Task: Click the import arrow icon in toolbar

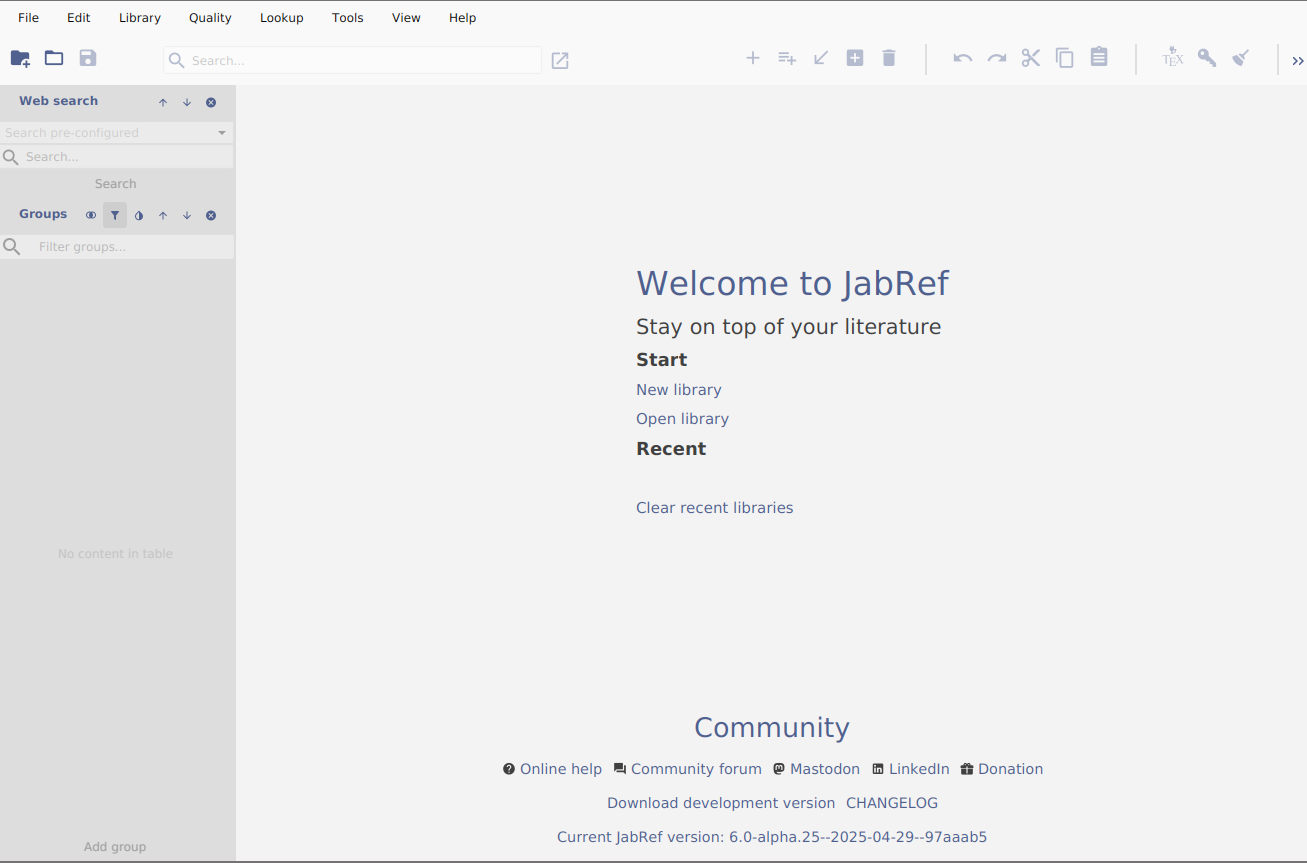Action: 821,58
